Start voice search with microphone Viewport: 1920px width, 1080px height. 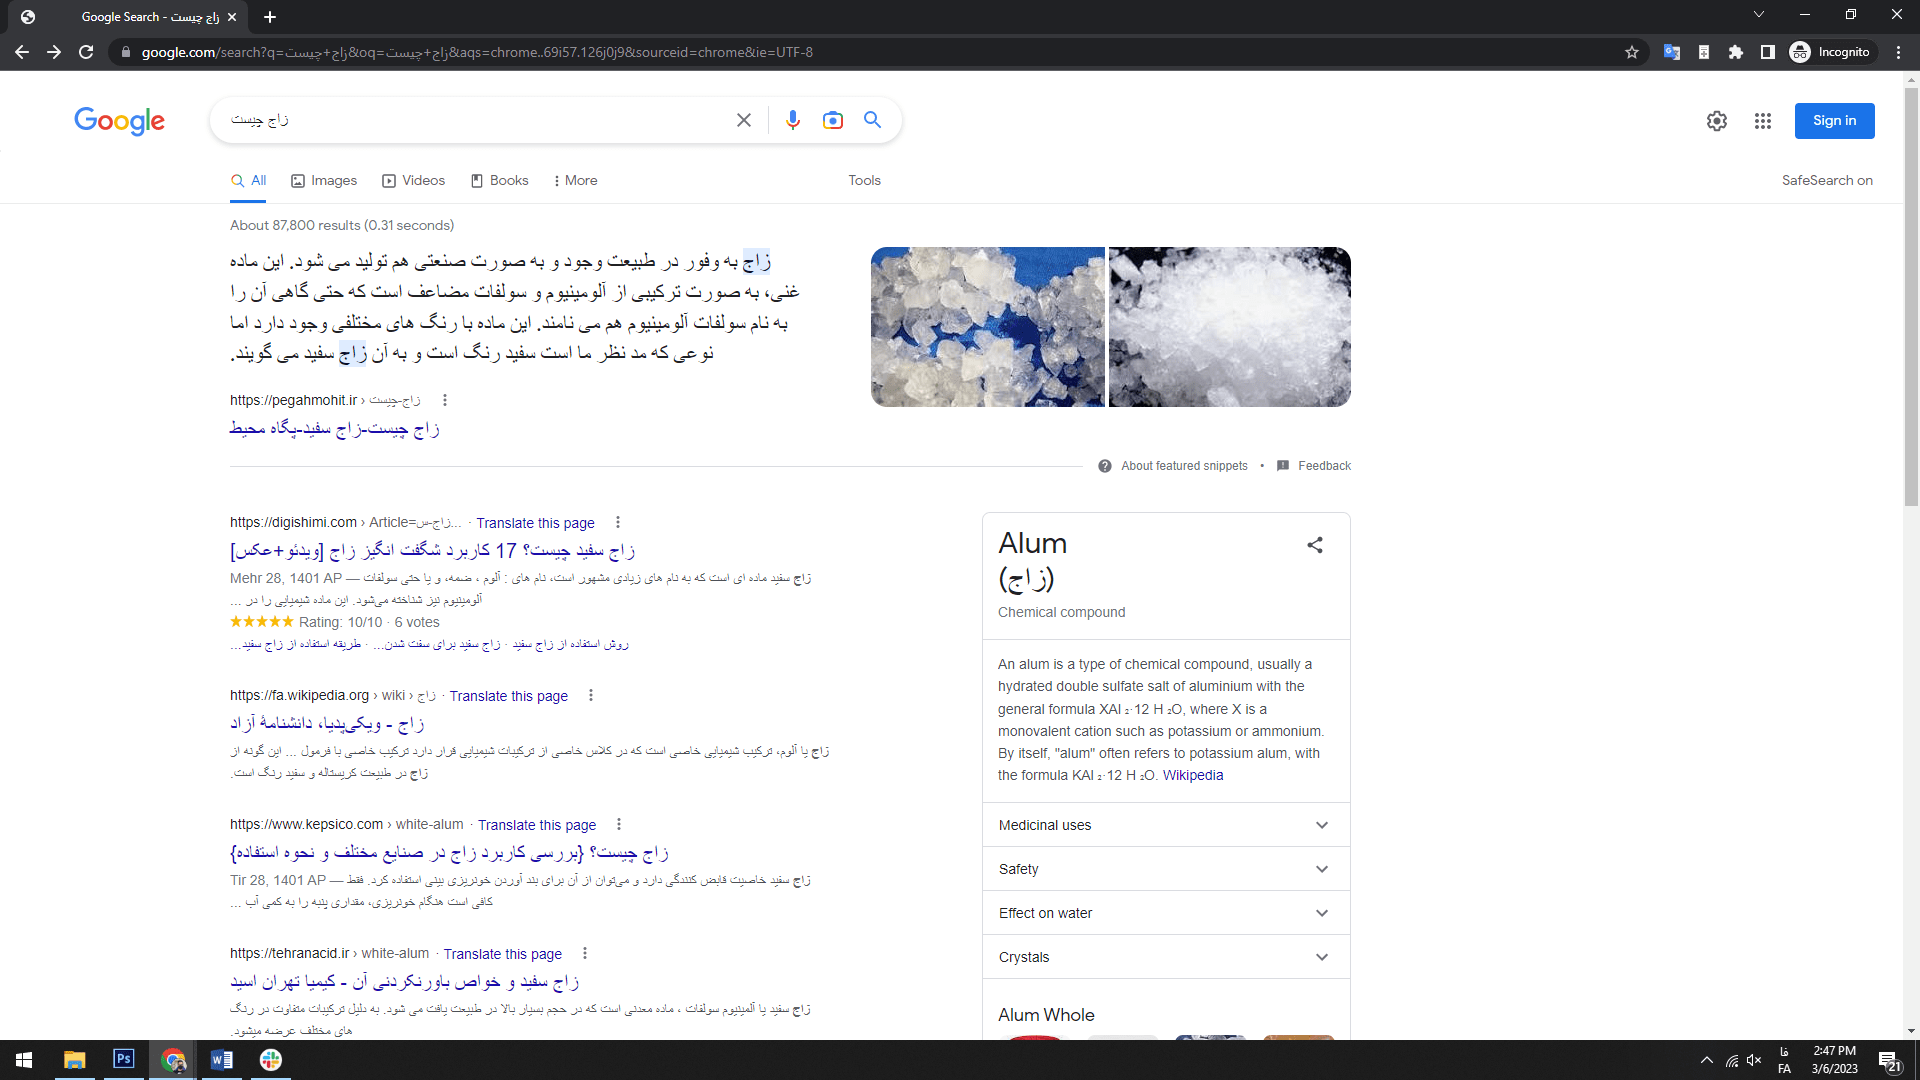click(793, 120)
